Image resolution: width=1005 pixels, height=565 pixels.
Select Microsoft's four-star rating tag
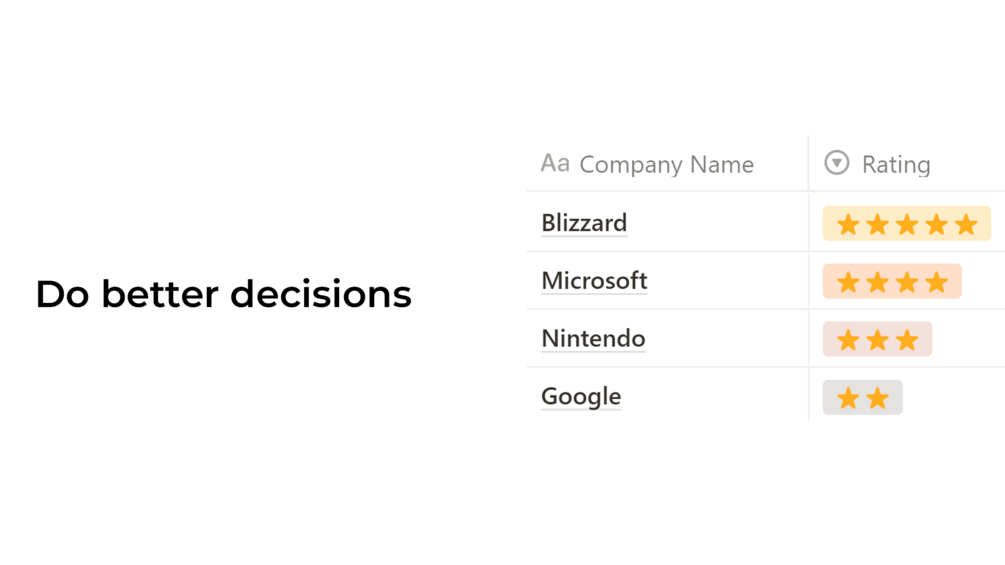892,281
